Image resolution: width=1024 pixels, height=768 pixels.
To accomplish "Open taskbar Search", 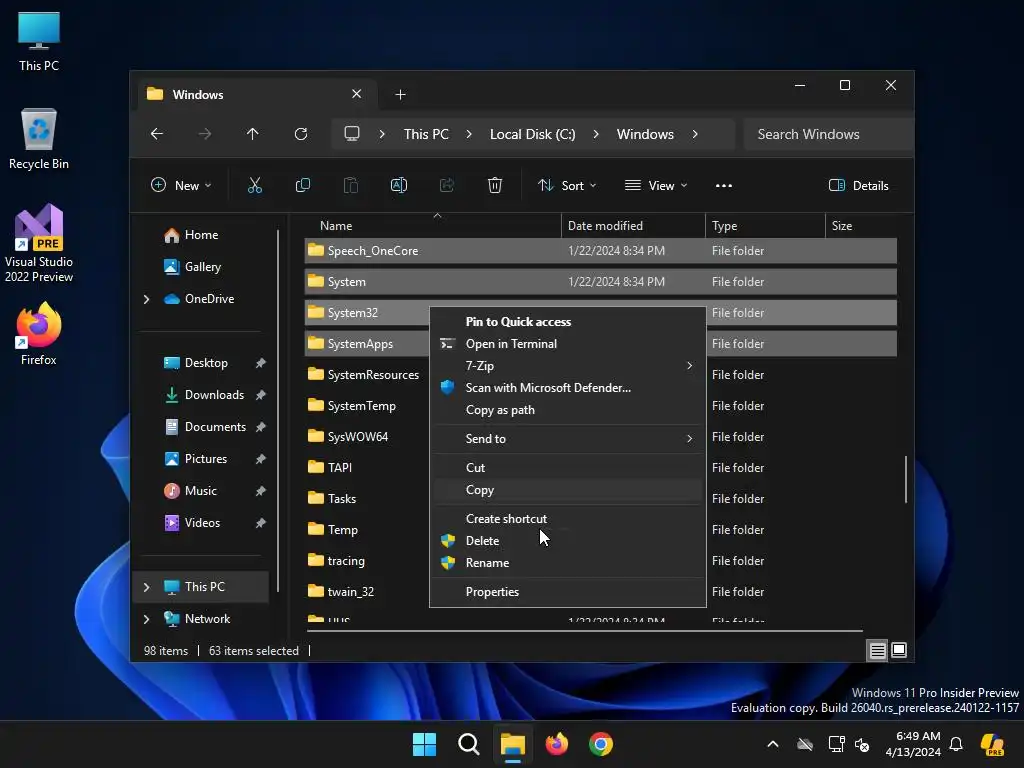I will (x=468, y=744).
